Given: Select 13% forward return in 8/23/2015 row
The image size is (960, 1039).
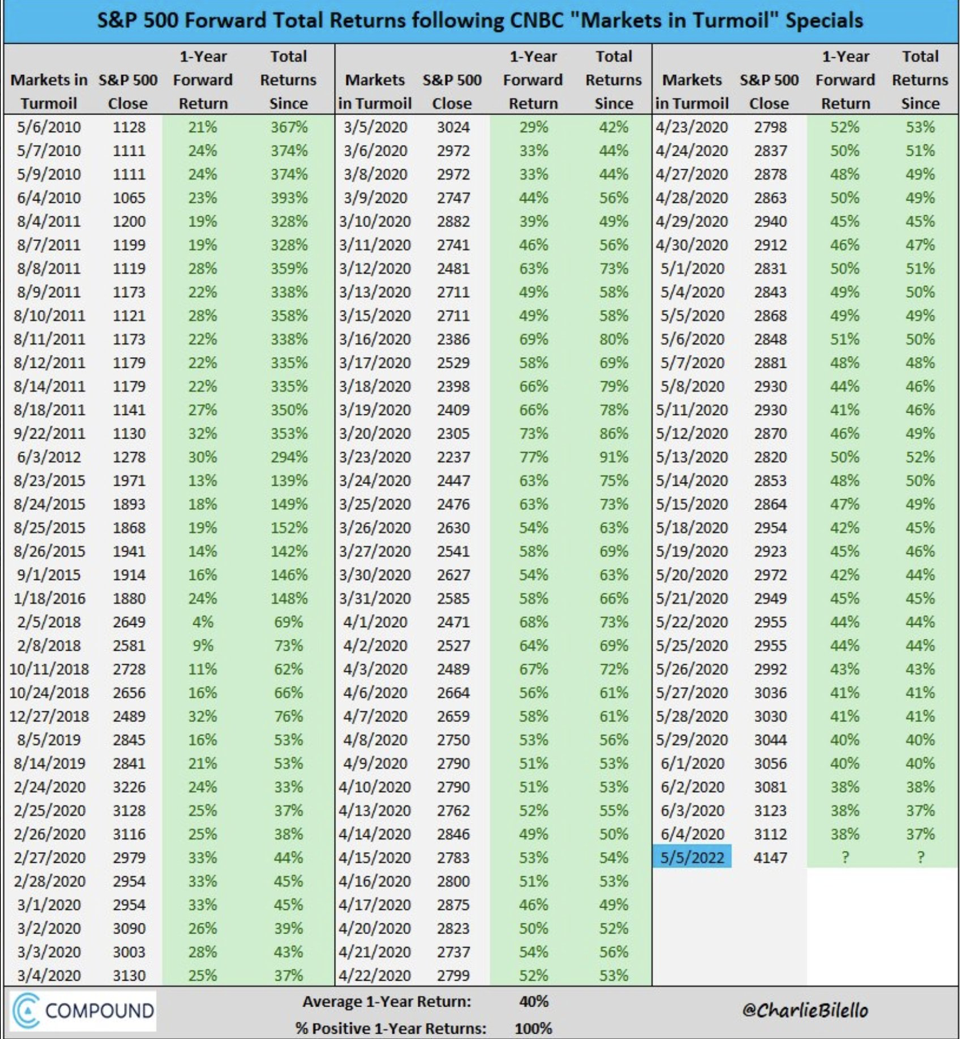Looking at the screenshot, I should point(203,480).
